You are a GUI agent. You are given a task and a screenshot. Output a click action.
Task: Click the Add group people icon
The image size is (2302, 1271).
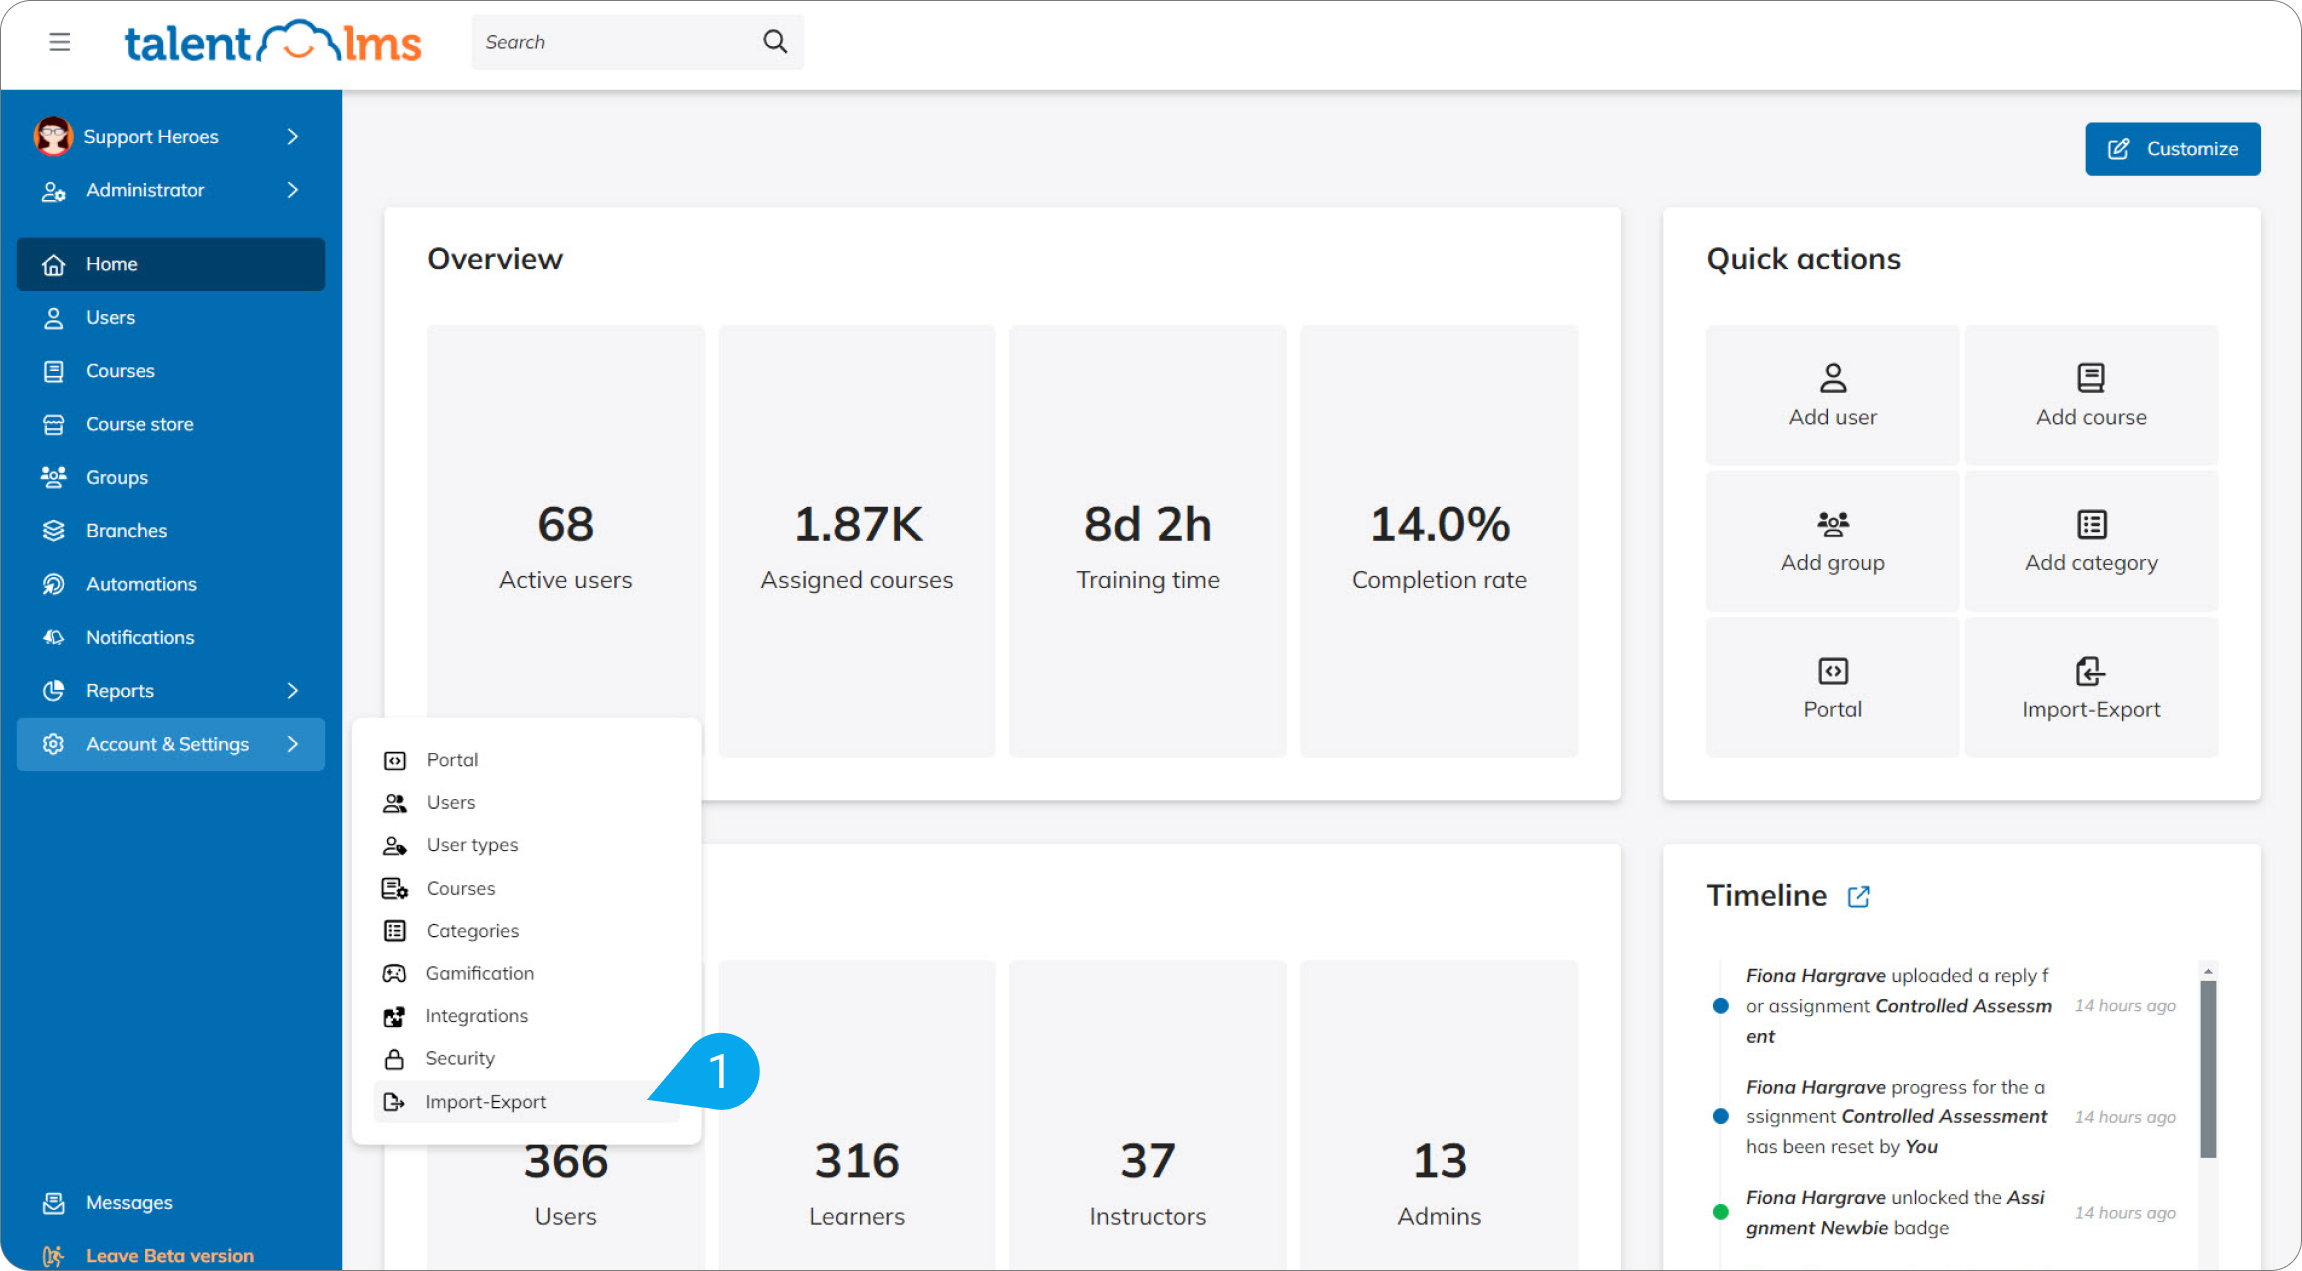pyautogui.click(x=1832, y=524)
